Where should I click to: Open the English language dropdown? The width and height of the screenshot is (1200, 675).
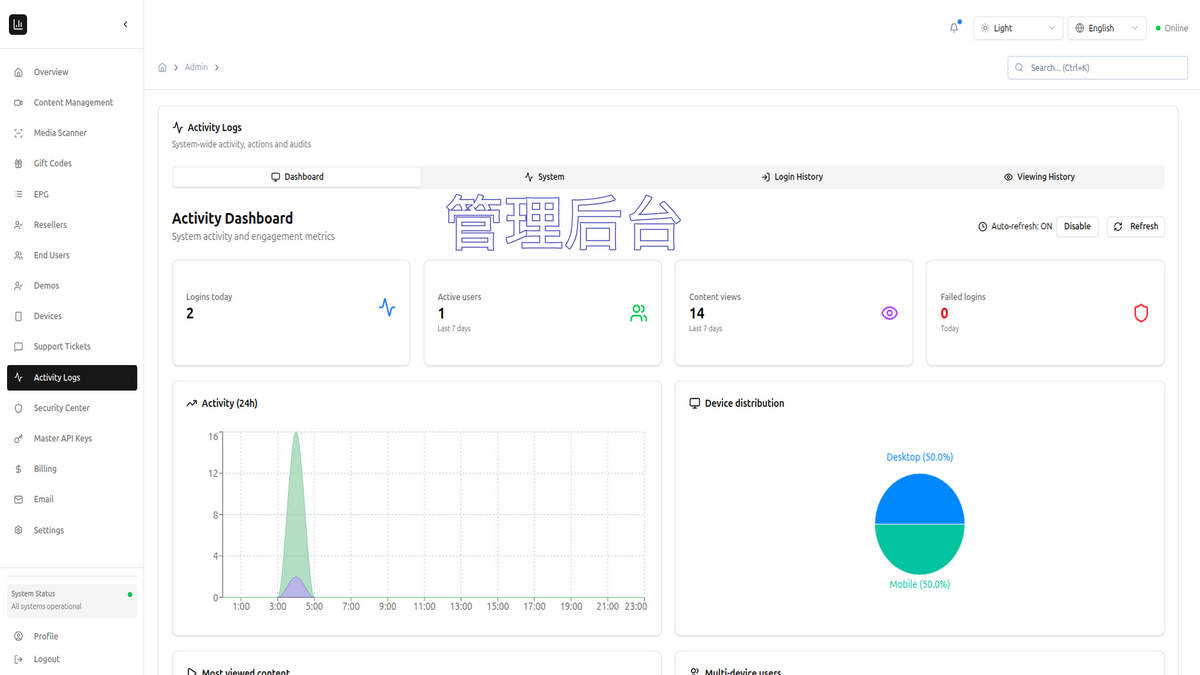click(1106, 28)
